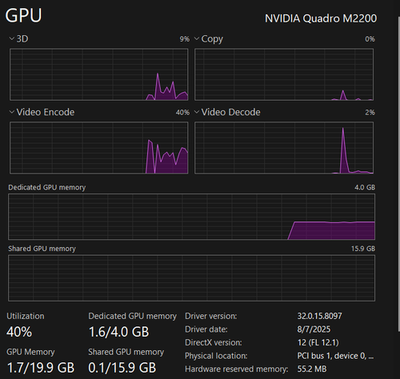Click the NVIDIA Quadro M2200 device name
400x379 pixels.
coord(321,18)
